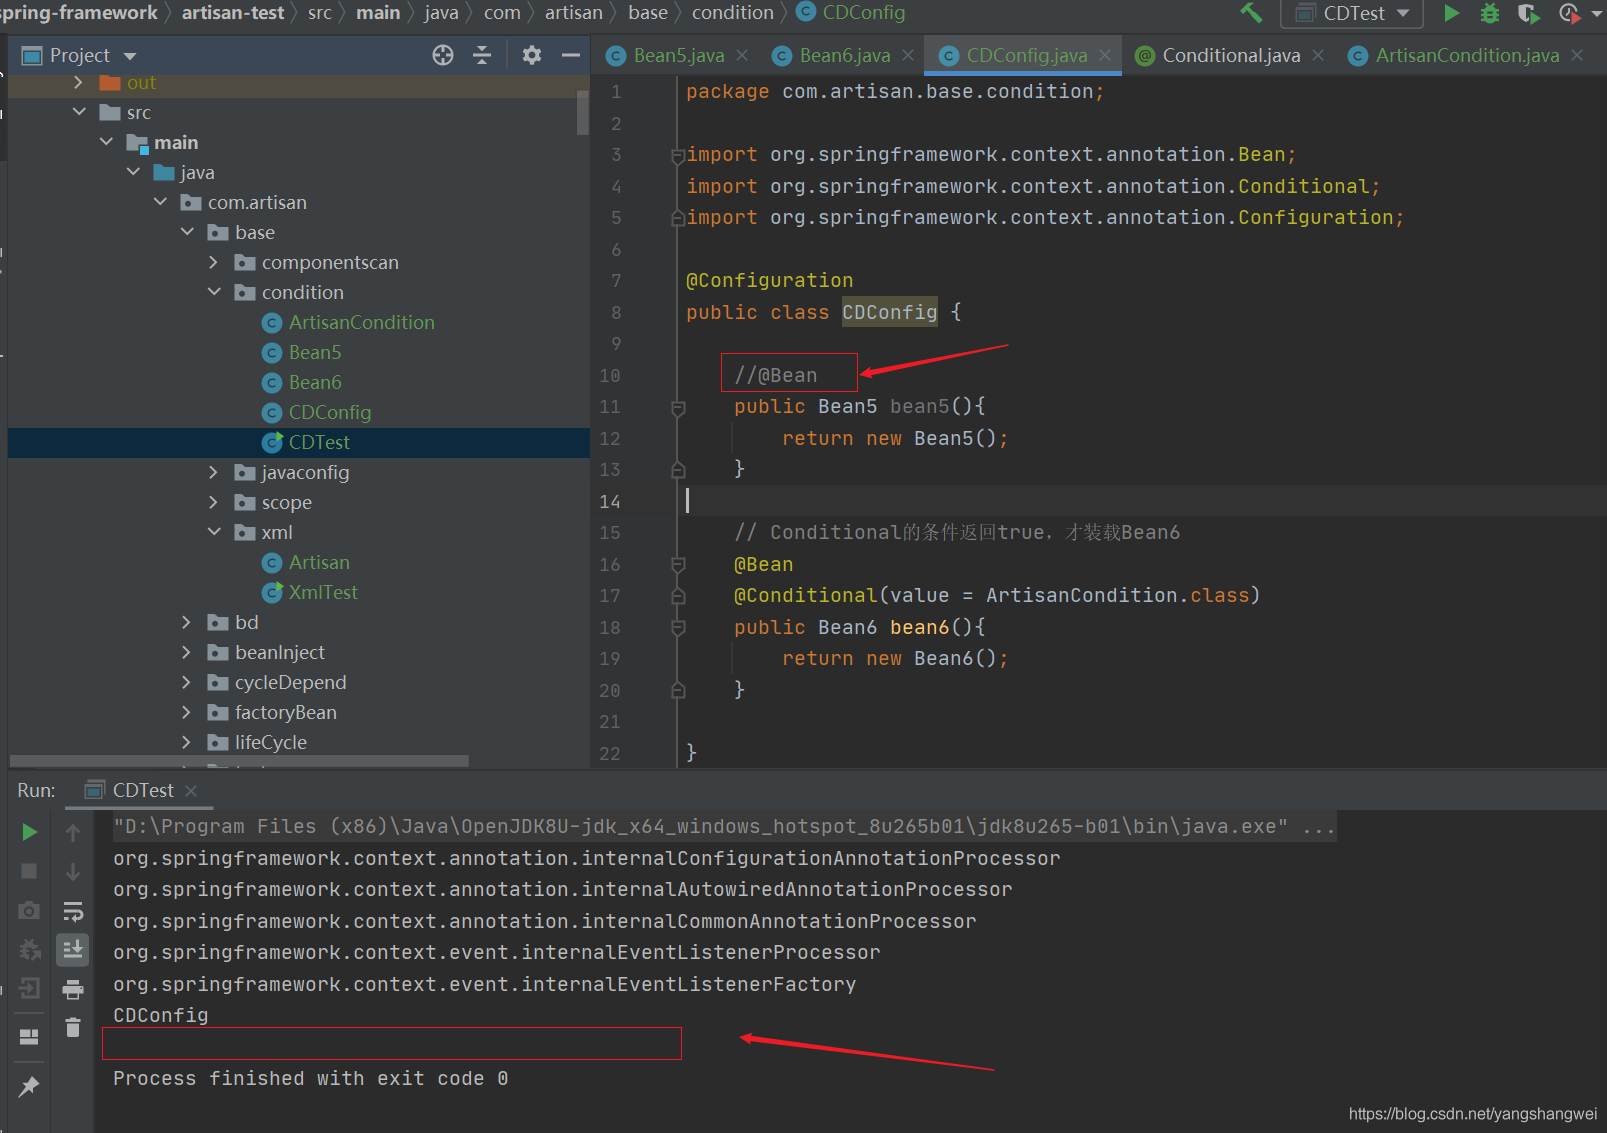The width and height of the screenshot is (1607, 1133).
Task: Switch to the Bean5.java editor tab
Action: click(x=677, y=55)
